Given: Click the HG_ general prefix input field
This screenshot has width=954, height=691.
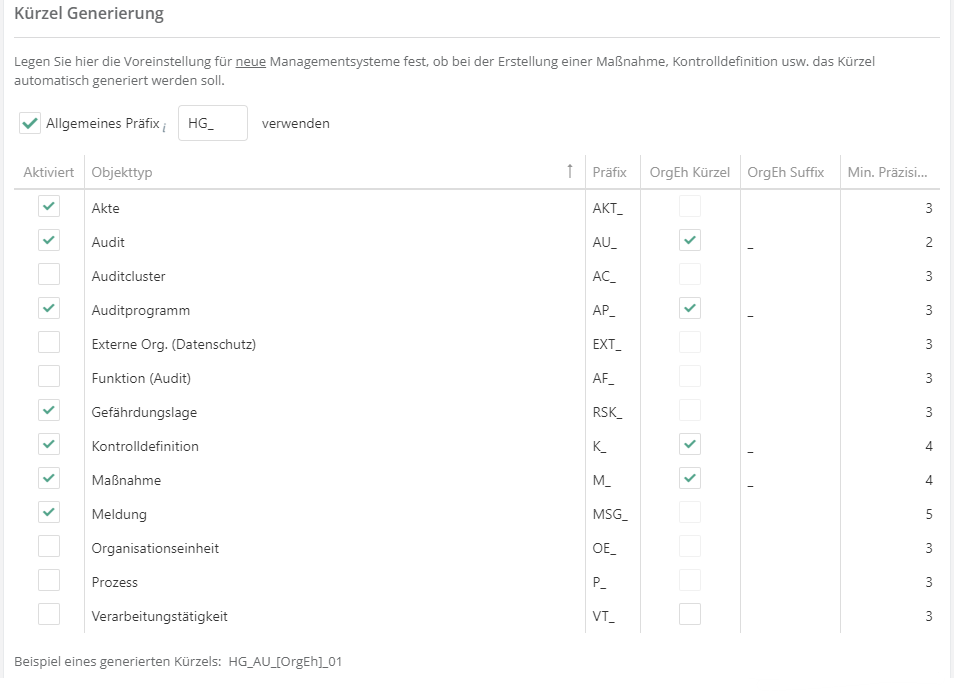Looking at the screenshot, I should [212, 124].
